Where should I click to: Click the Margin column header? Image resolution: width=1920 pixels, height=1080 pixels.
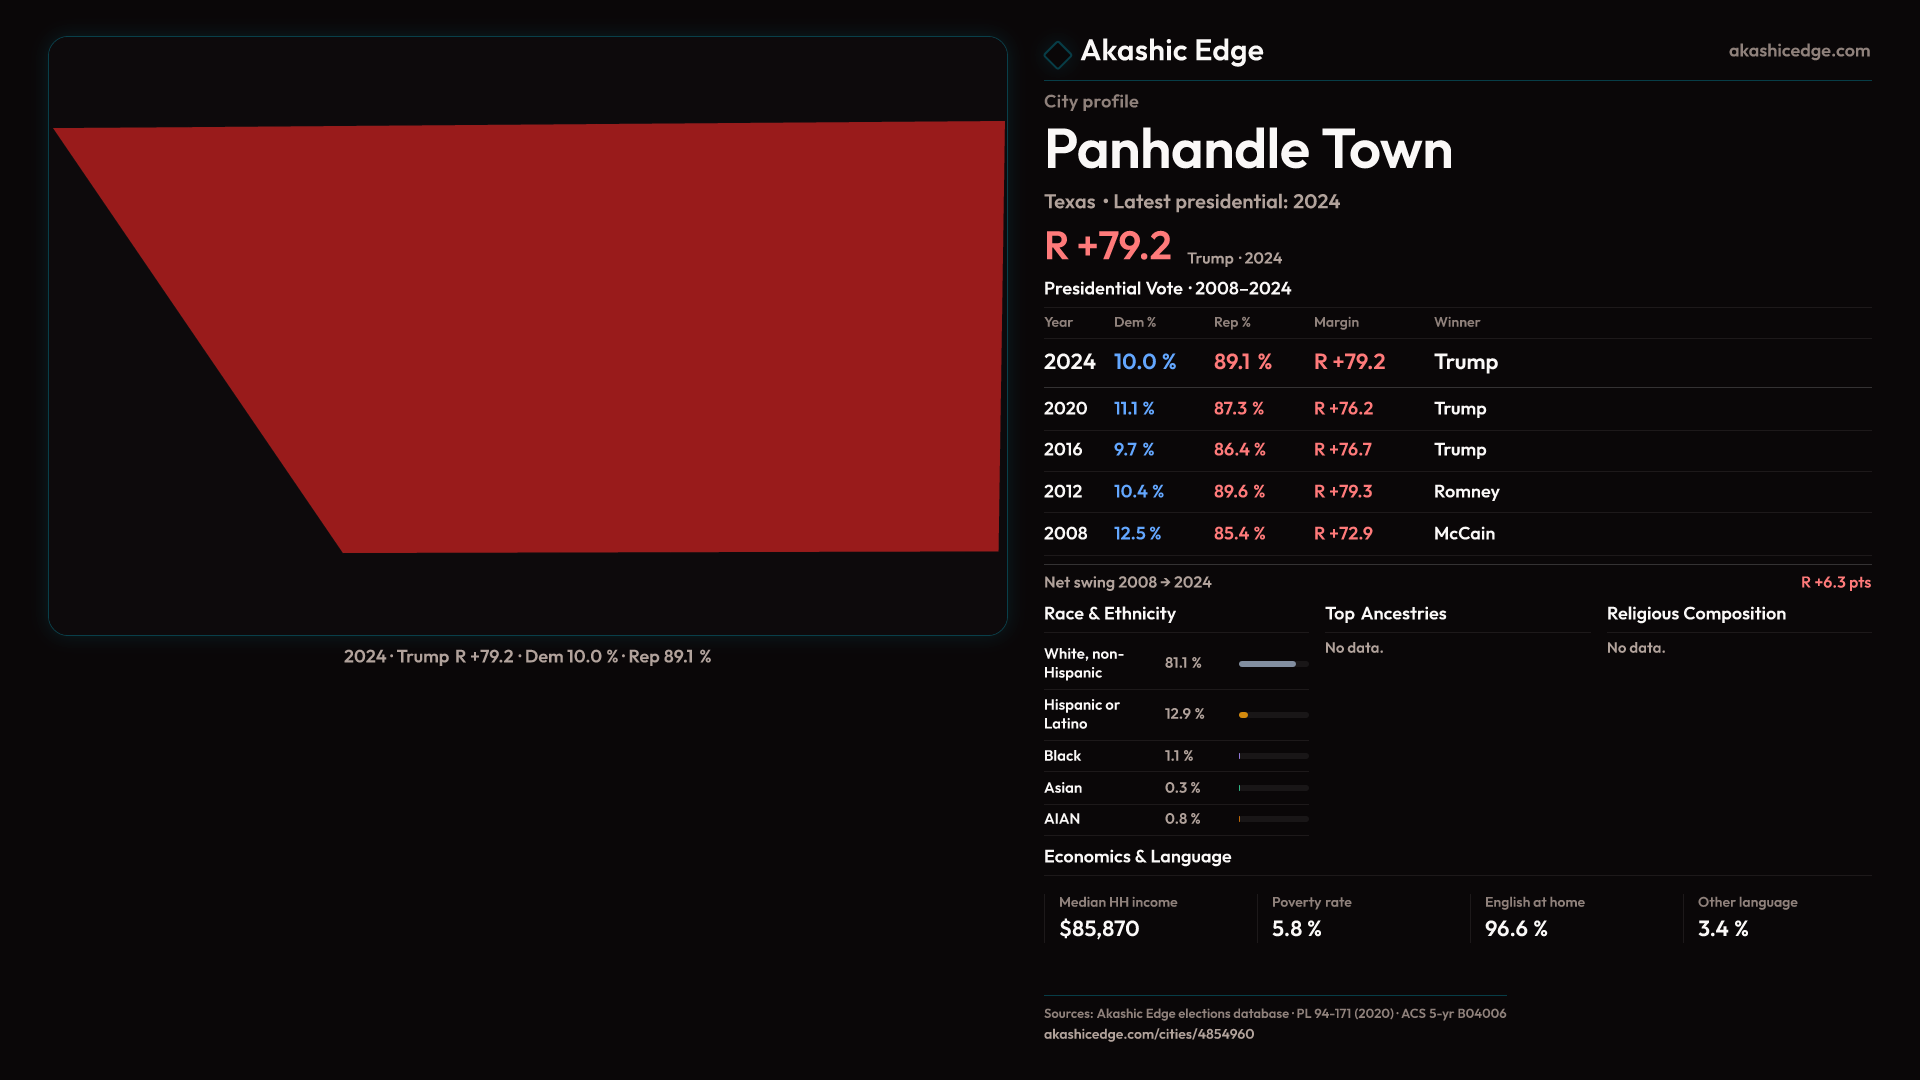[x=1336, y=322]
